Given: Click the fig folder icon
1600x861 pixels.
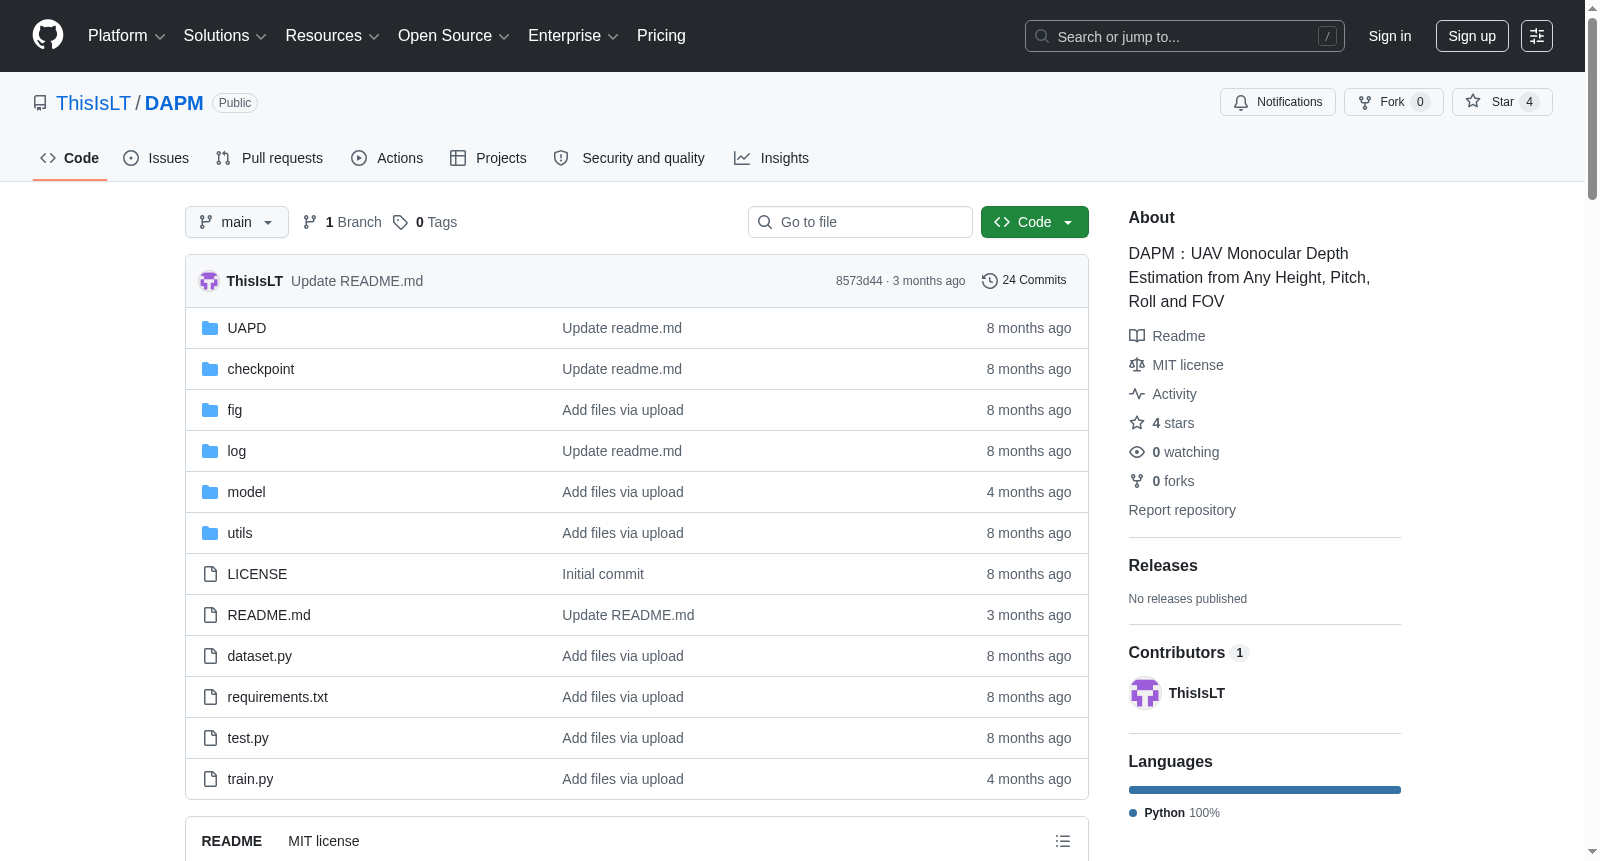Looking at the screenshot, I should tap(210, 410).
